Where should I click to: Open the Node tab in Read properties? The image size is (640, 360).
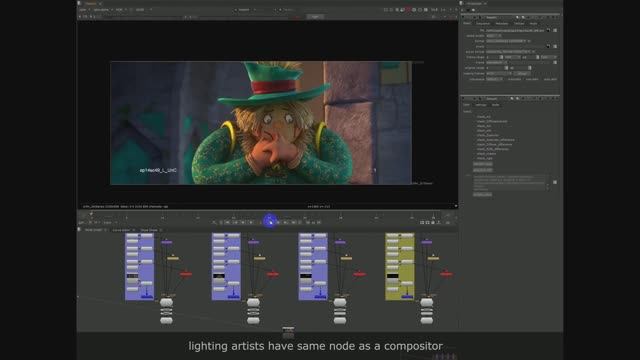pos(533,23)
